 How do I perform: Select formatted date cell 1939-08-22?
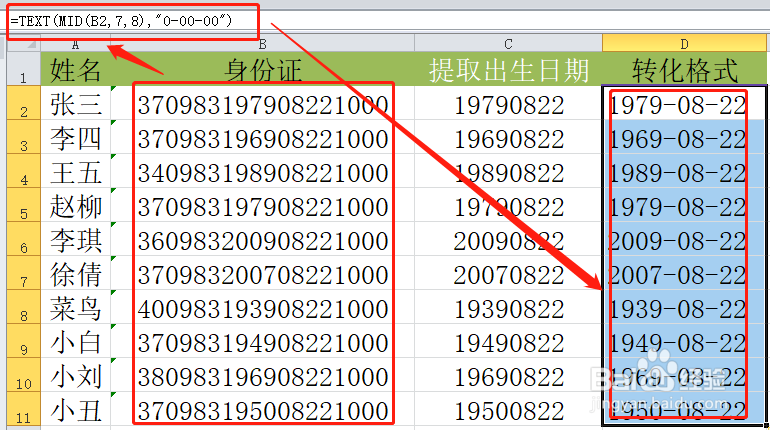pos(684,306)
